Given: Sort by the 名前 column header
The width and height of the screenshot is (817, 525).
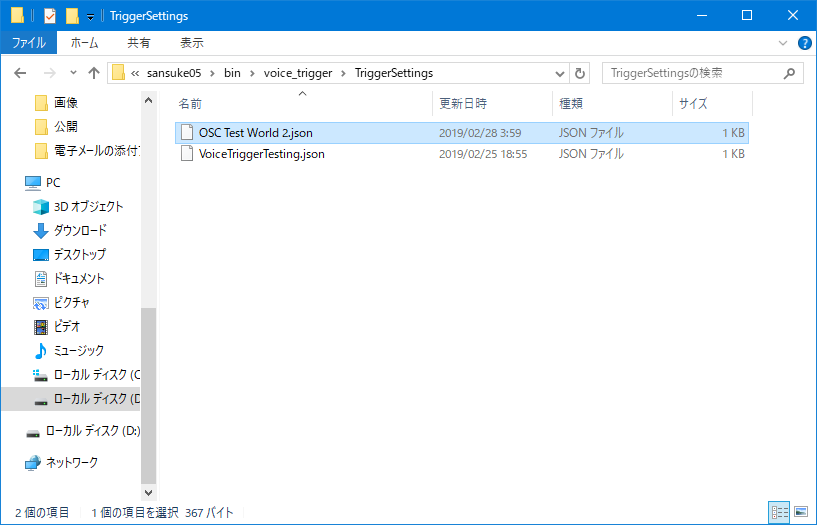Looking at the screenshot, I should [x=302, y=104].
